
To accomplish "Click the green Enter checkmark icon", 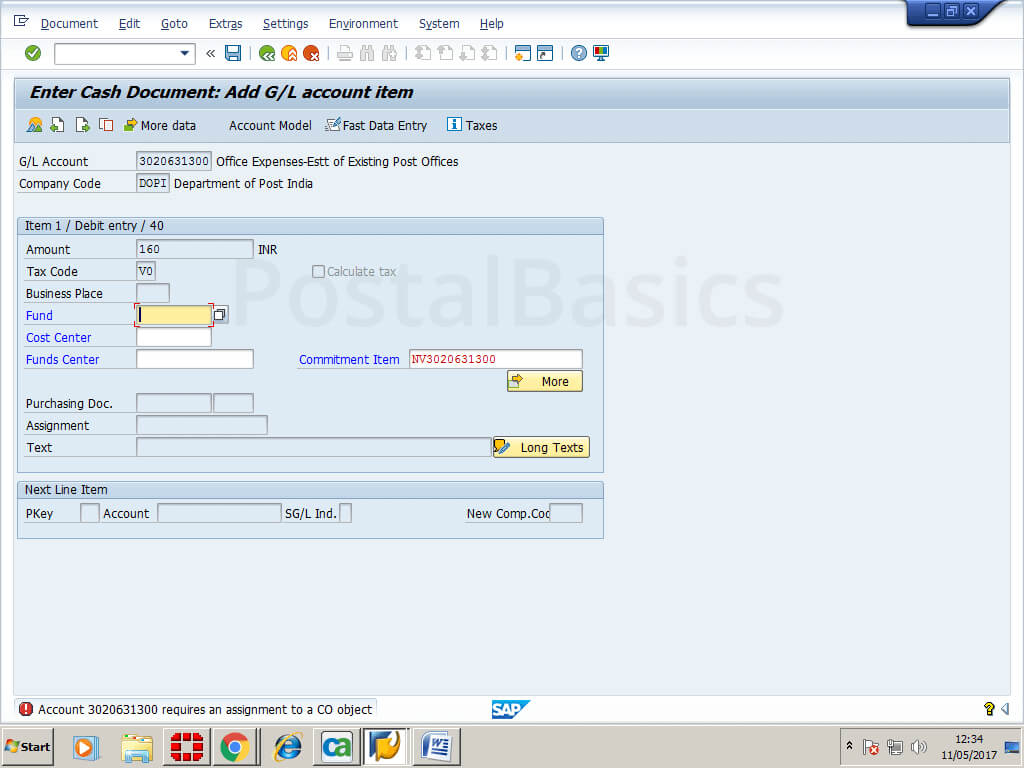I will click(x=33, y=53).
